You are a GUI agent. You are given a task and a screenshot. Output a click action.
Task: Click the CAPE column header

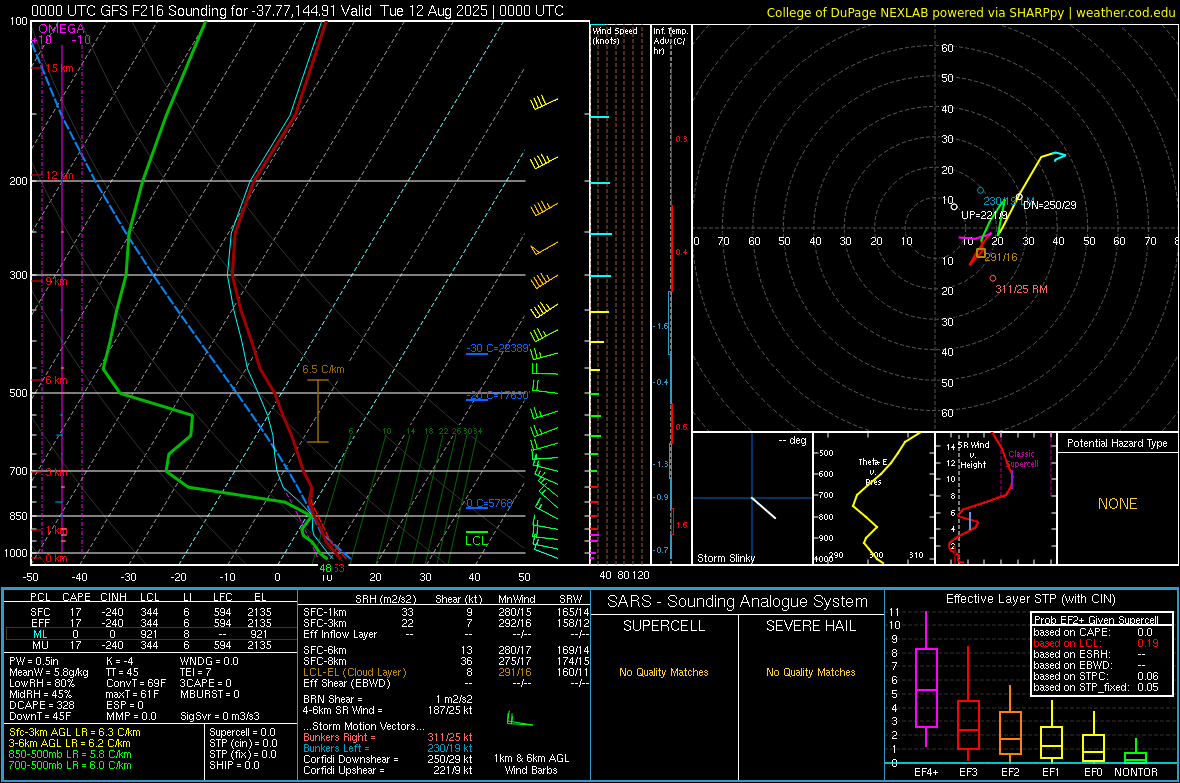pos(76,597)
